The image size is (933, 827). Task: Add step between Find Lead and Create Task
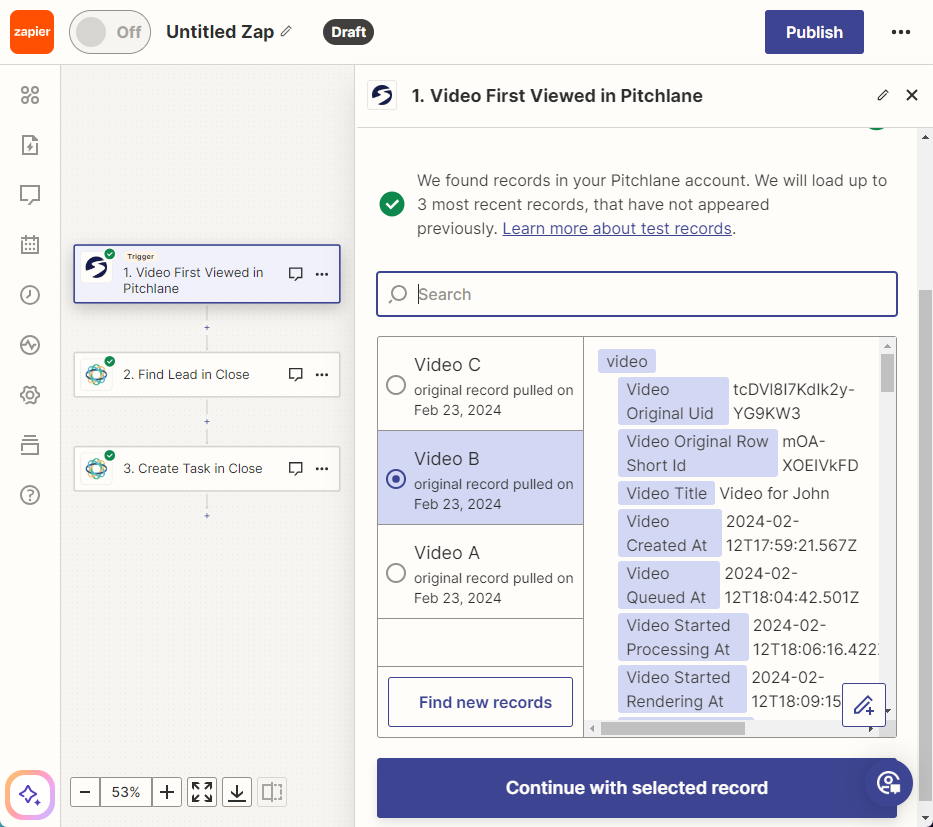pyautogui.click(x=207, y=422)
